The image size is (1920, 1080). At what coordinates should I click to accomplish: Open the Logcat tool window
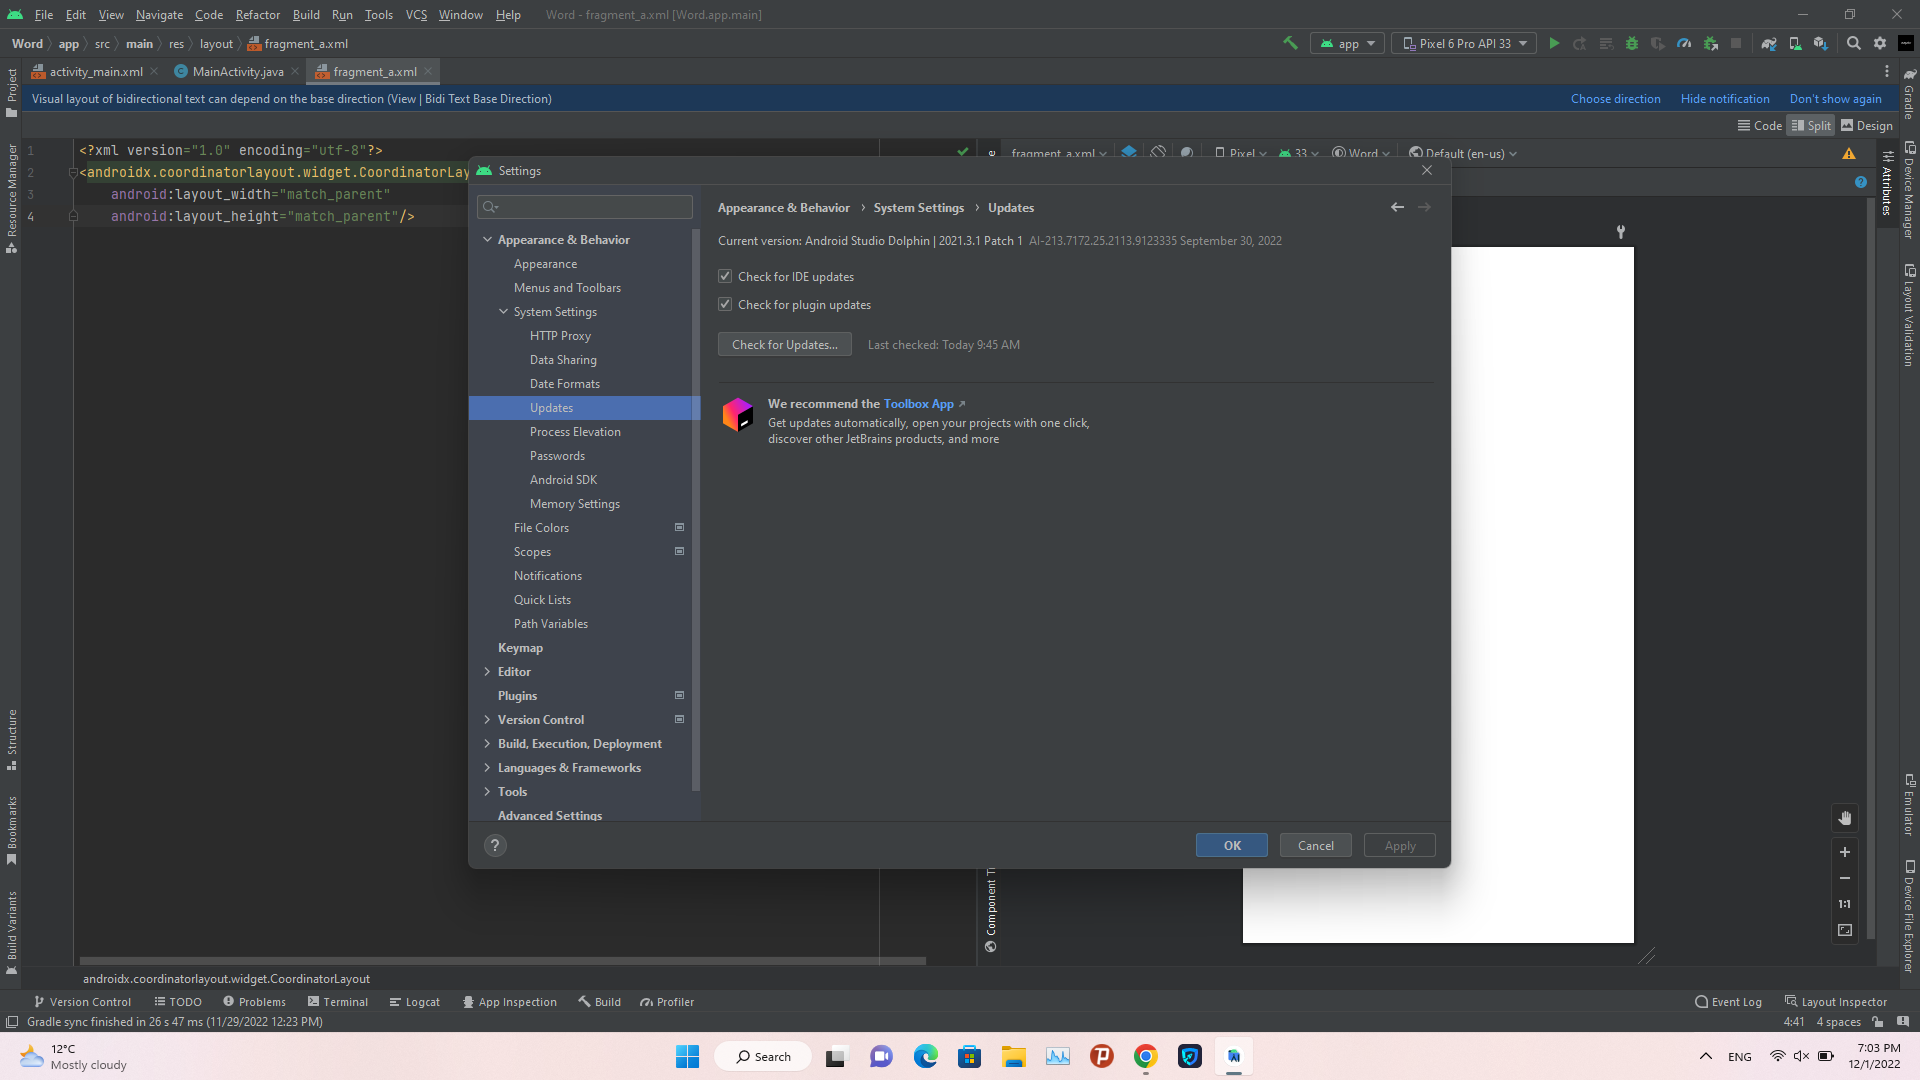(414, 1002)
